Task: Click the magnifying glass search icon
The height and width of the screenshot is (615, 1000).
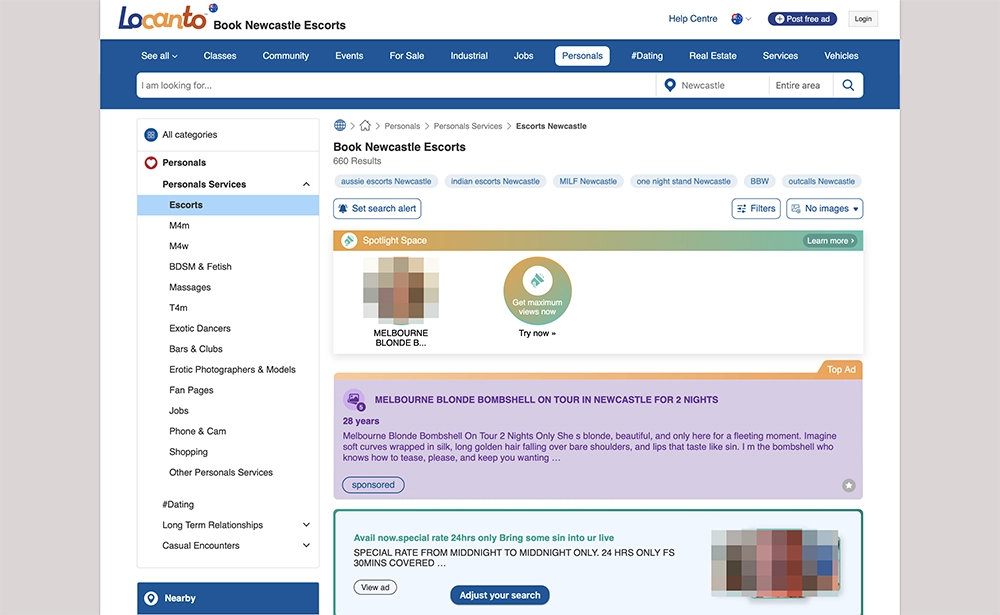Action: click(848, 86)
